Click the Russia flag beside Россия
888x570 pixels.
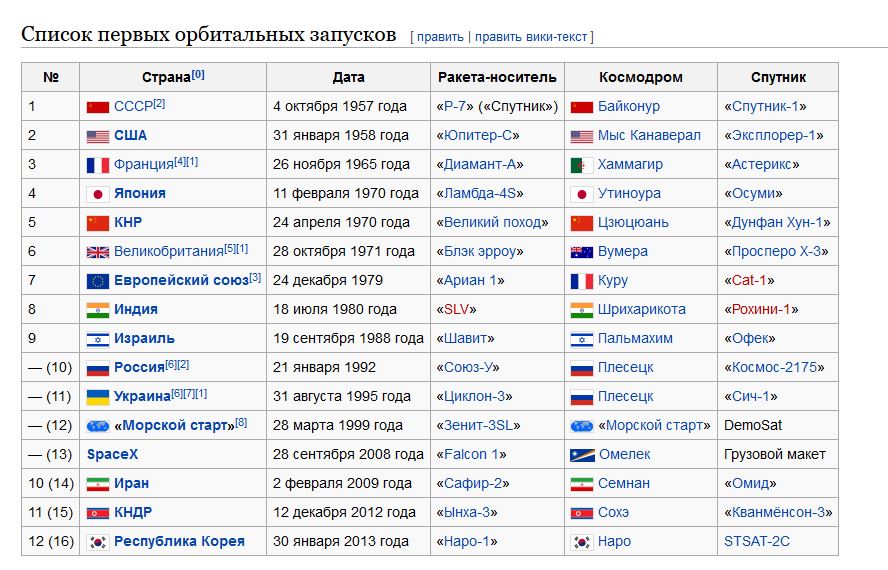click(97, 368)
